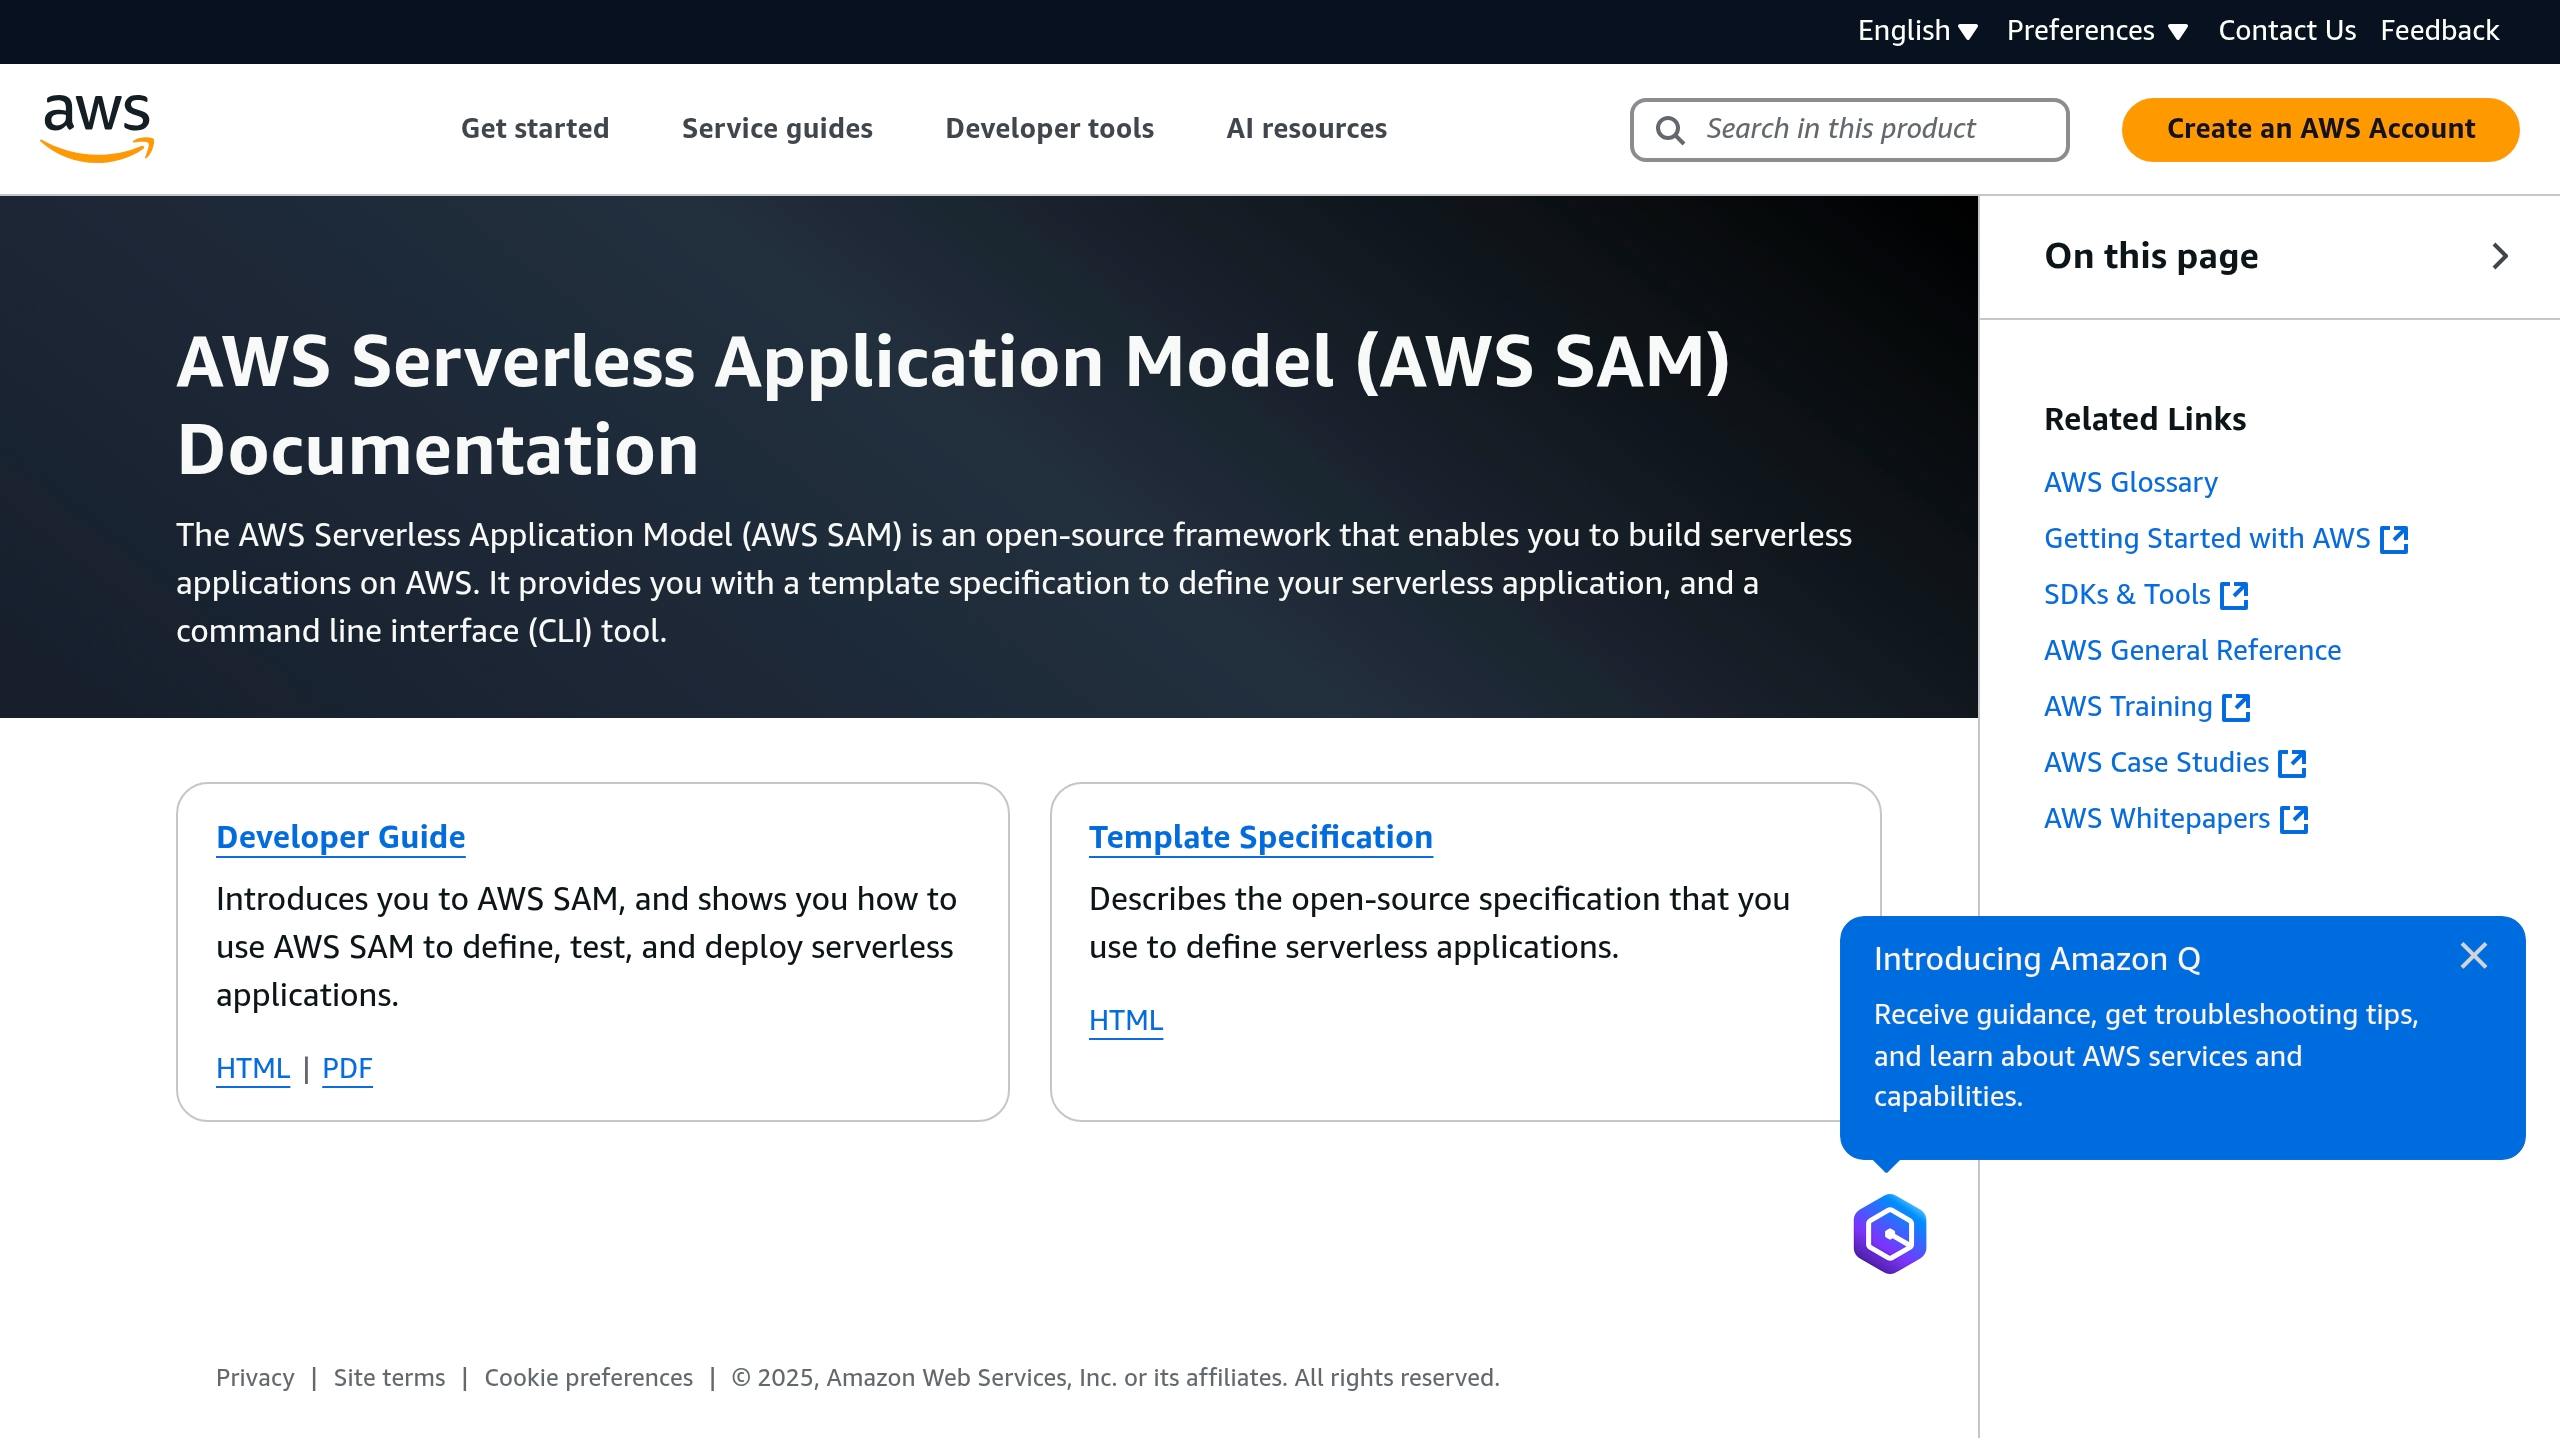The height and width of the screenshot is (1440, 2560).
Task: Expand the On this page chevron
Action: click(x=2500, y=256)
